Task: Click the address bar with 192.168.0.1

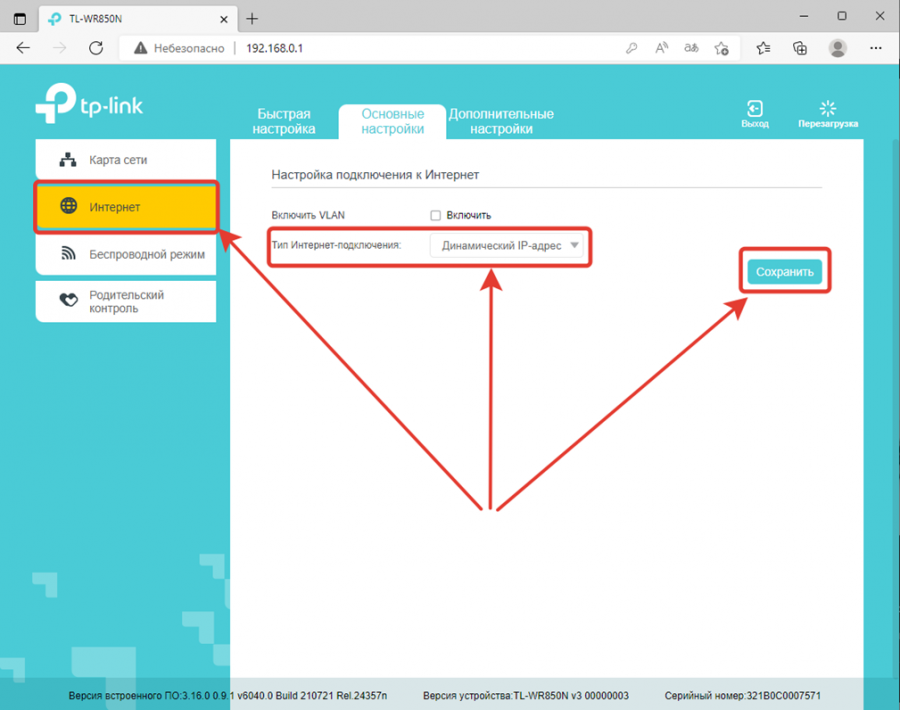Action: point(400,48)
